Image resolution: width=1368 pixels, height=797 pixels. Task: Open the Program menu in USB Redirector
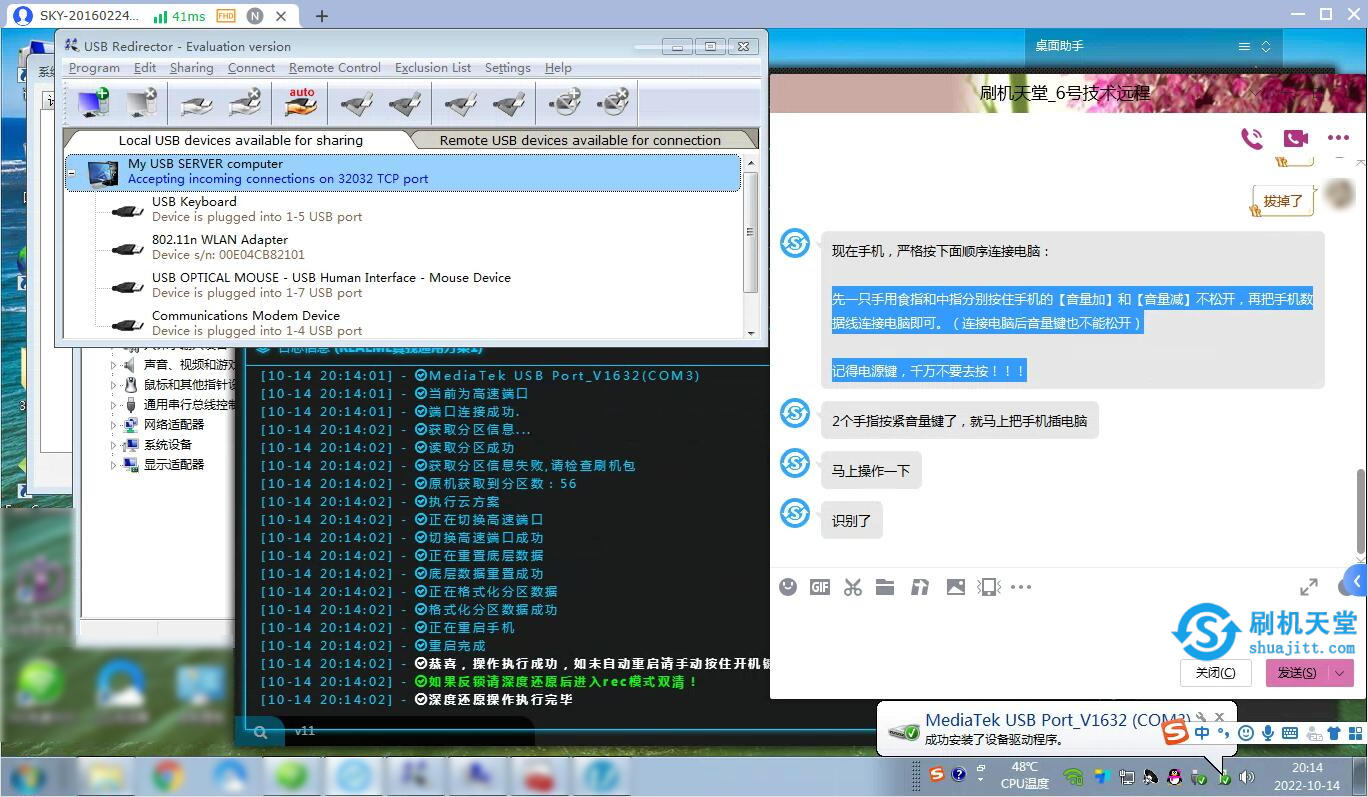[x=94, y=68]
